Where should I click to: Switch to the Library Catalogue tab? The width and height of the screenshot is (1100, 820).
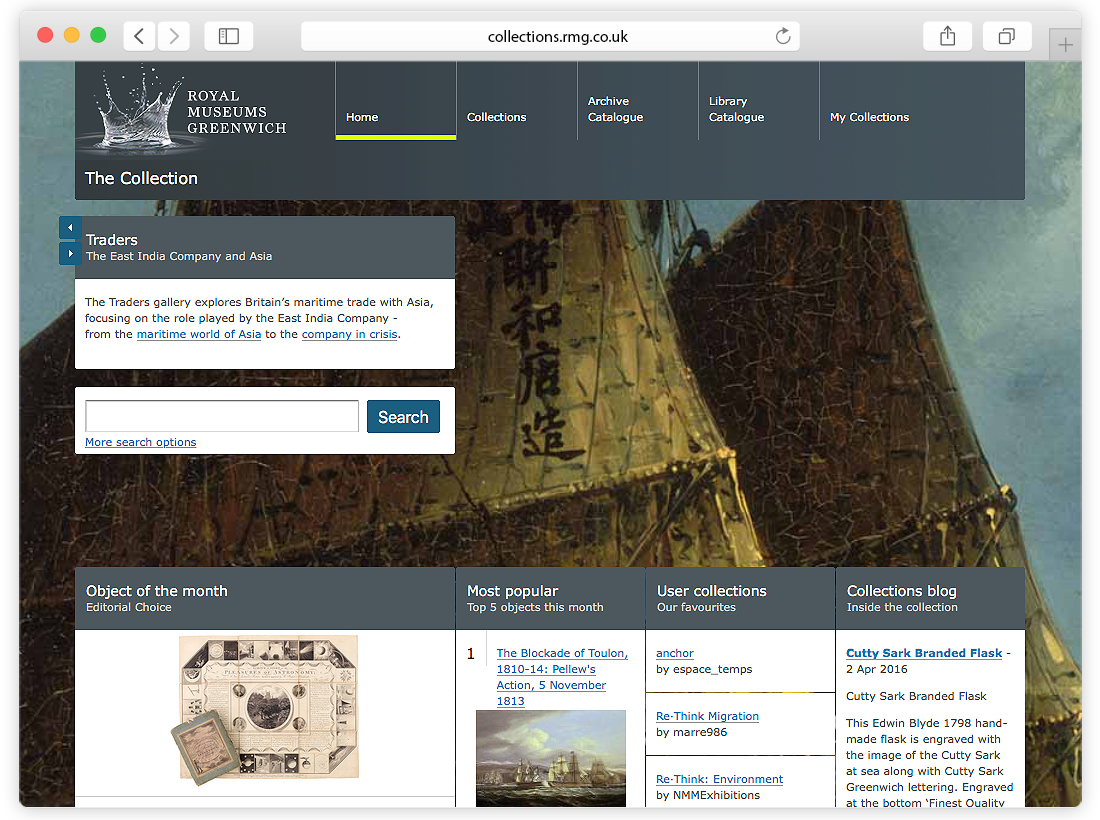coord(759,101)
